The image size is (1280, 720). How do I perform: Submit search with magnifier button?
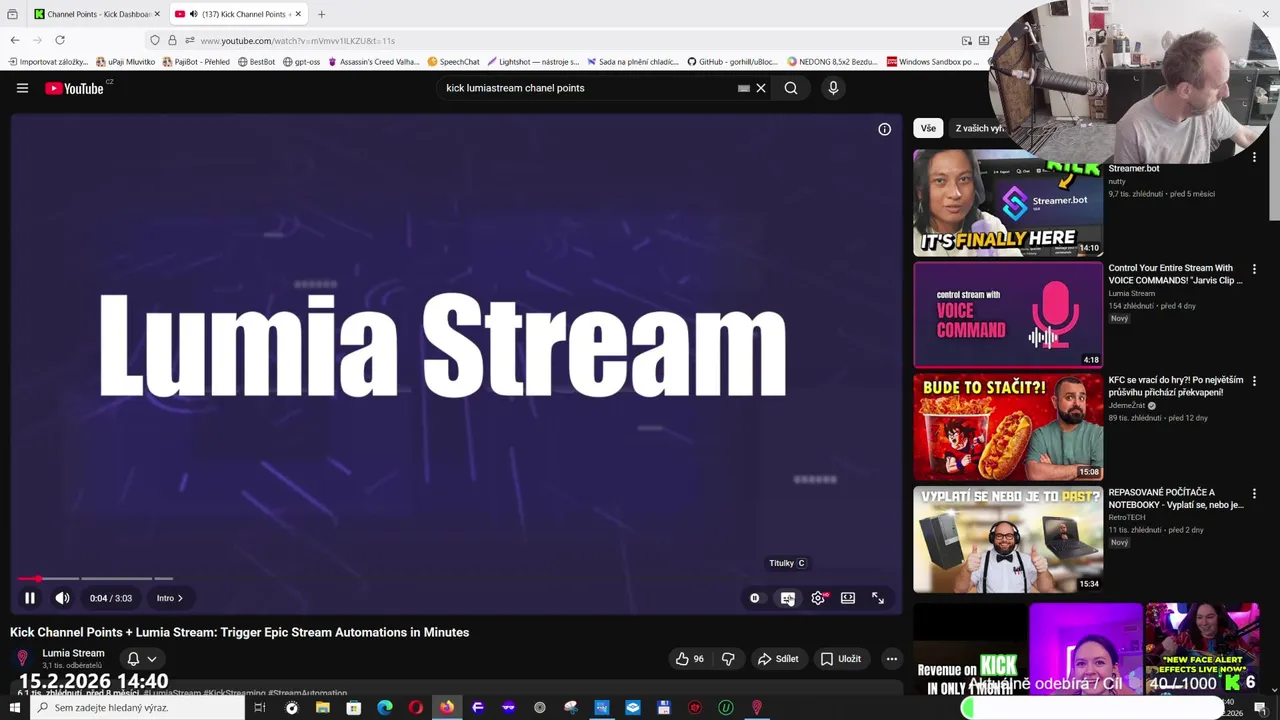pyautogui.click(x=791, y=88)
